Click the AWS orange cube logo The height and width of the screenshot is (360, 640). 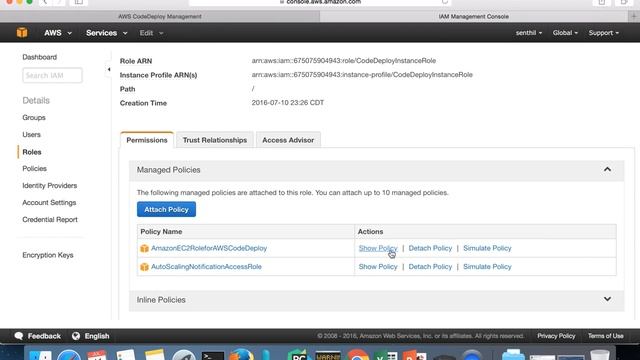pos(22,33)
